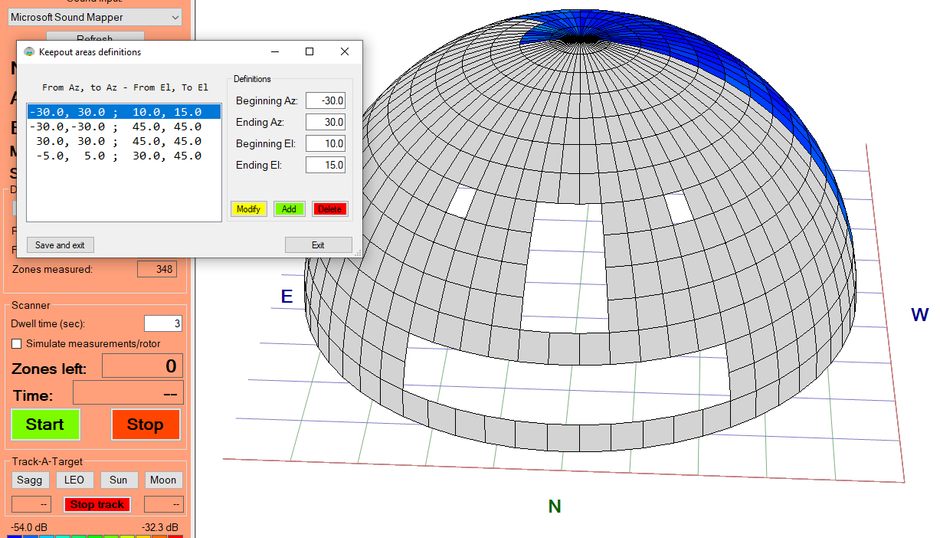
Task: Track the LEO target
Action: click(x=74, y=480)
